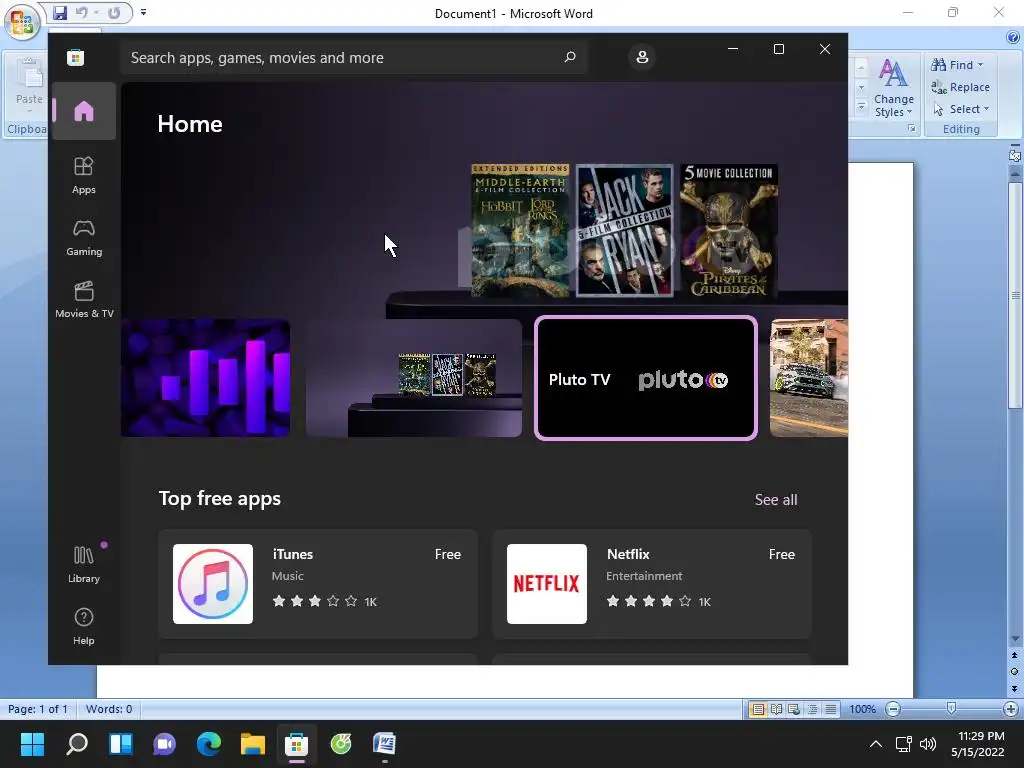
Task: Click the Word Office button
Action: (x=22, y=22)
